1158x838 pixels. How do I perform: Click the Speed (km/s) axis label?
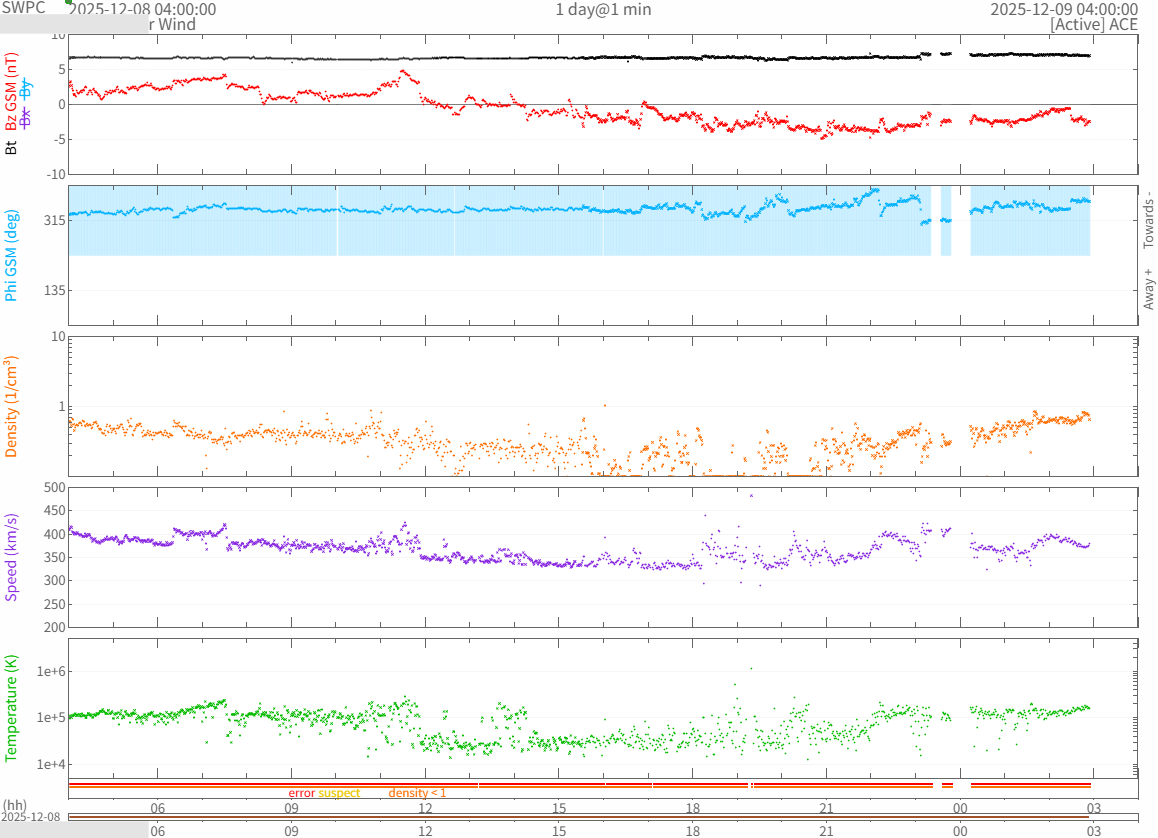click(x=11, y=557)
